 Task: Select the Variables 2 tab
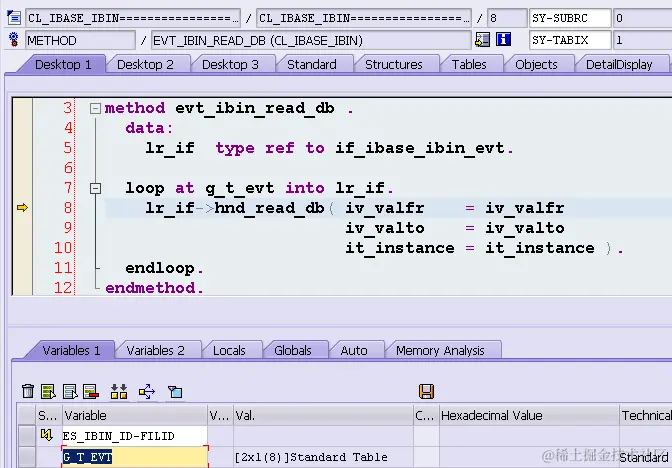pos(156,351)
